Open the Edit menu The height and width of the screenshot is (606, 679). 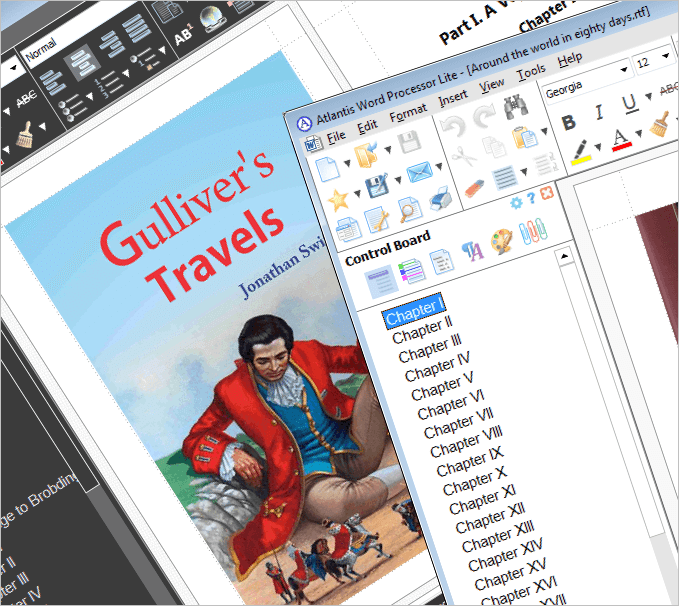[x=368, y=126]
